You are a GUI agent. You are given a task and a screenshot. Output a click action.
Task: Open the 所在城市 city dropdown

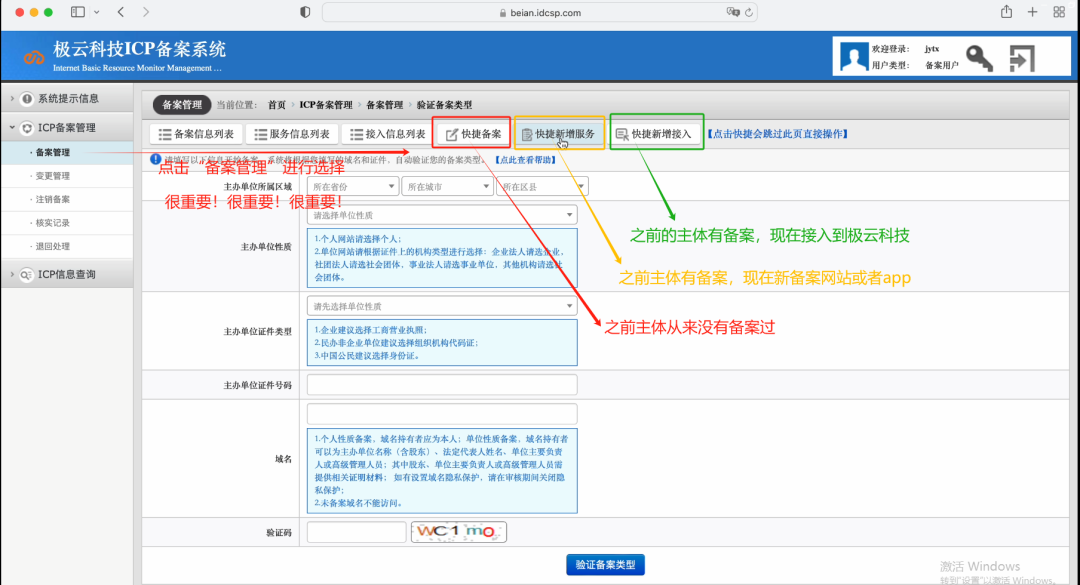click(x=446, y=186)
